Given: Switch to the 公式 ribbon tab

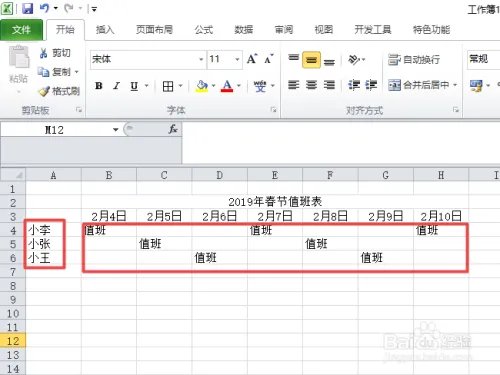Looking at the screenshot, I should pyautogui.click(x=204, y=30).
